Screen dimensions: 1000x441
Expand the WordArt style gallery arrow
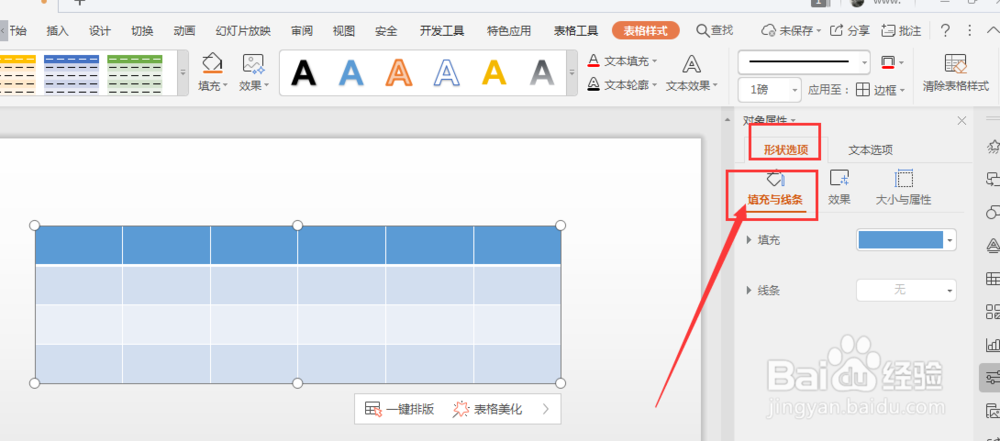click(571, 73)
